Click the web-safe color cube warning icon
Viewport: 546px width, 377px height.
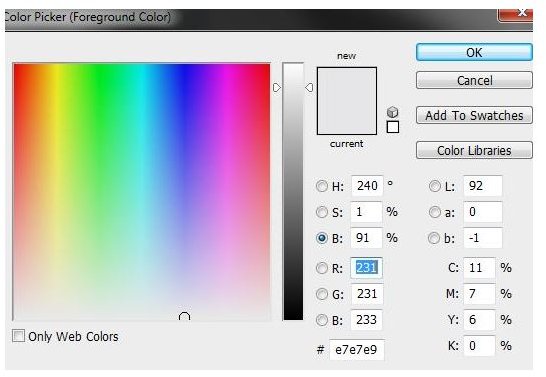(x=392, y=112)
